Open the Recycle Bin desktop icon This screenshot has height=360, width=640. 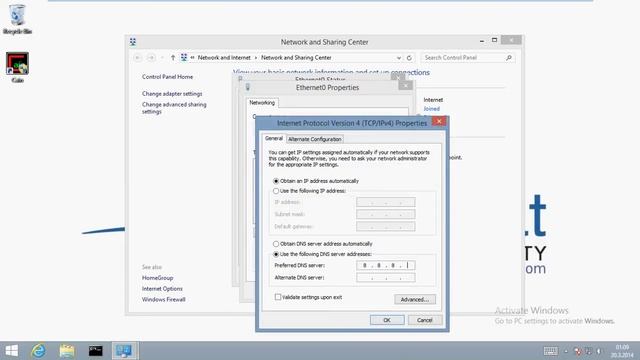pyautogui.click(x=17, y=19)
